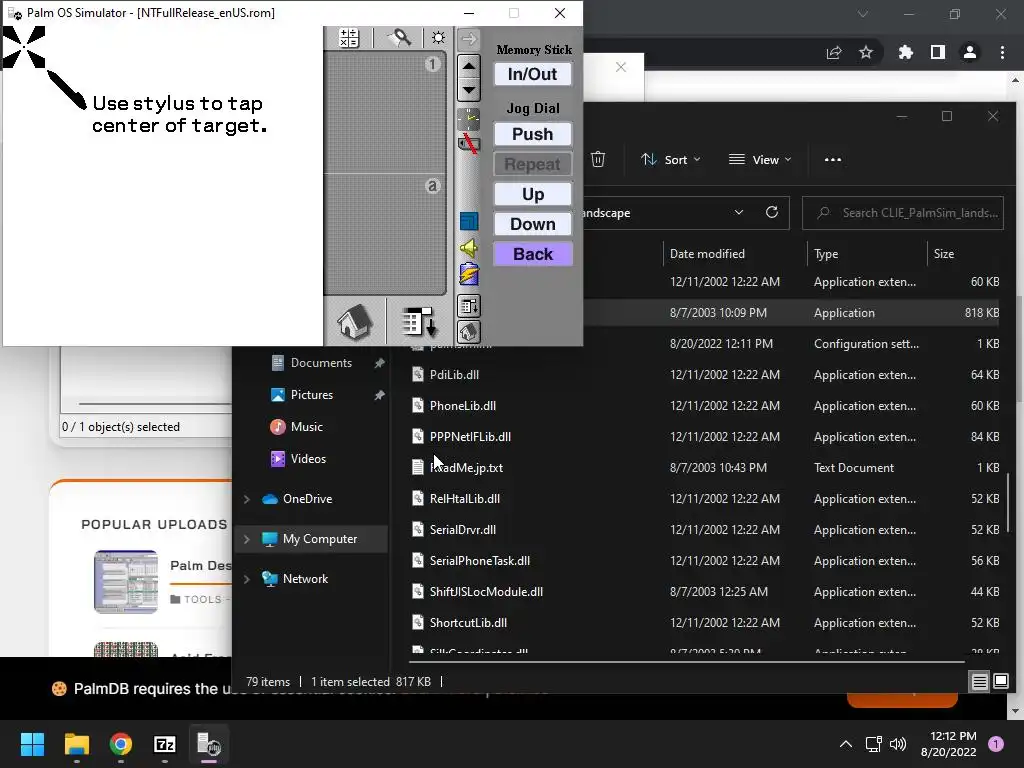This screenshot has width=1024, height=768.
Task: Click the Jog Dial Push button
Action: [533, 134]
